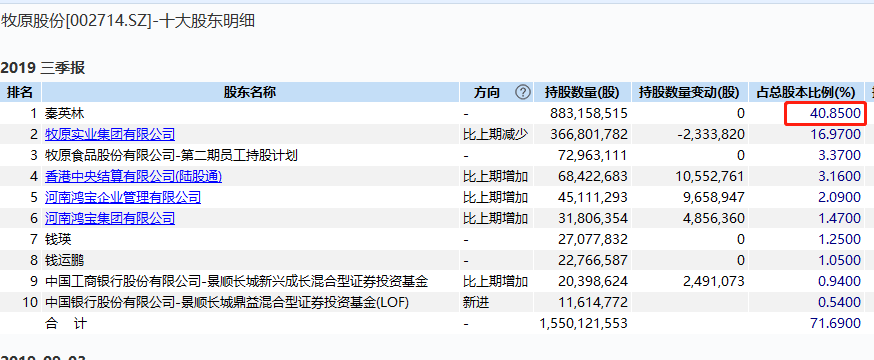The image size is (874, 360).
Task: Click the question mark help icon beside 方向
Action: click(523, 93)
